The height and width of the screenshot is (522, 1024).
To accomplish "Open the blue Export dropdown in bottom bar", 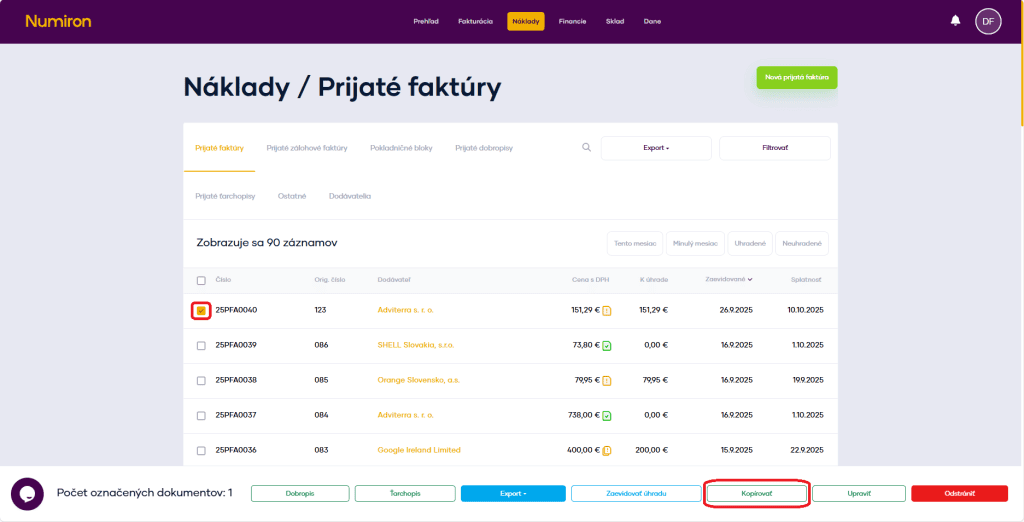I will [x=512, y=493].
